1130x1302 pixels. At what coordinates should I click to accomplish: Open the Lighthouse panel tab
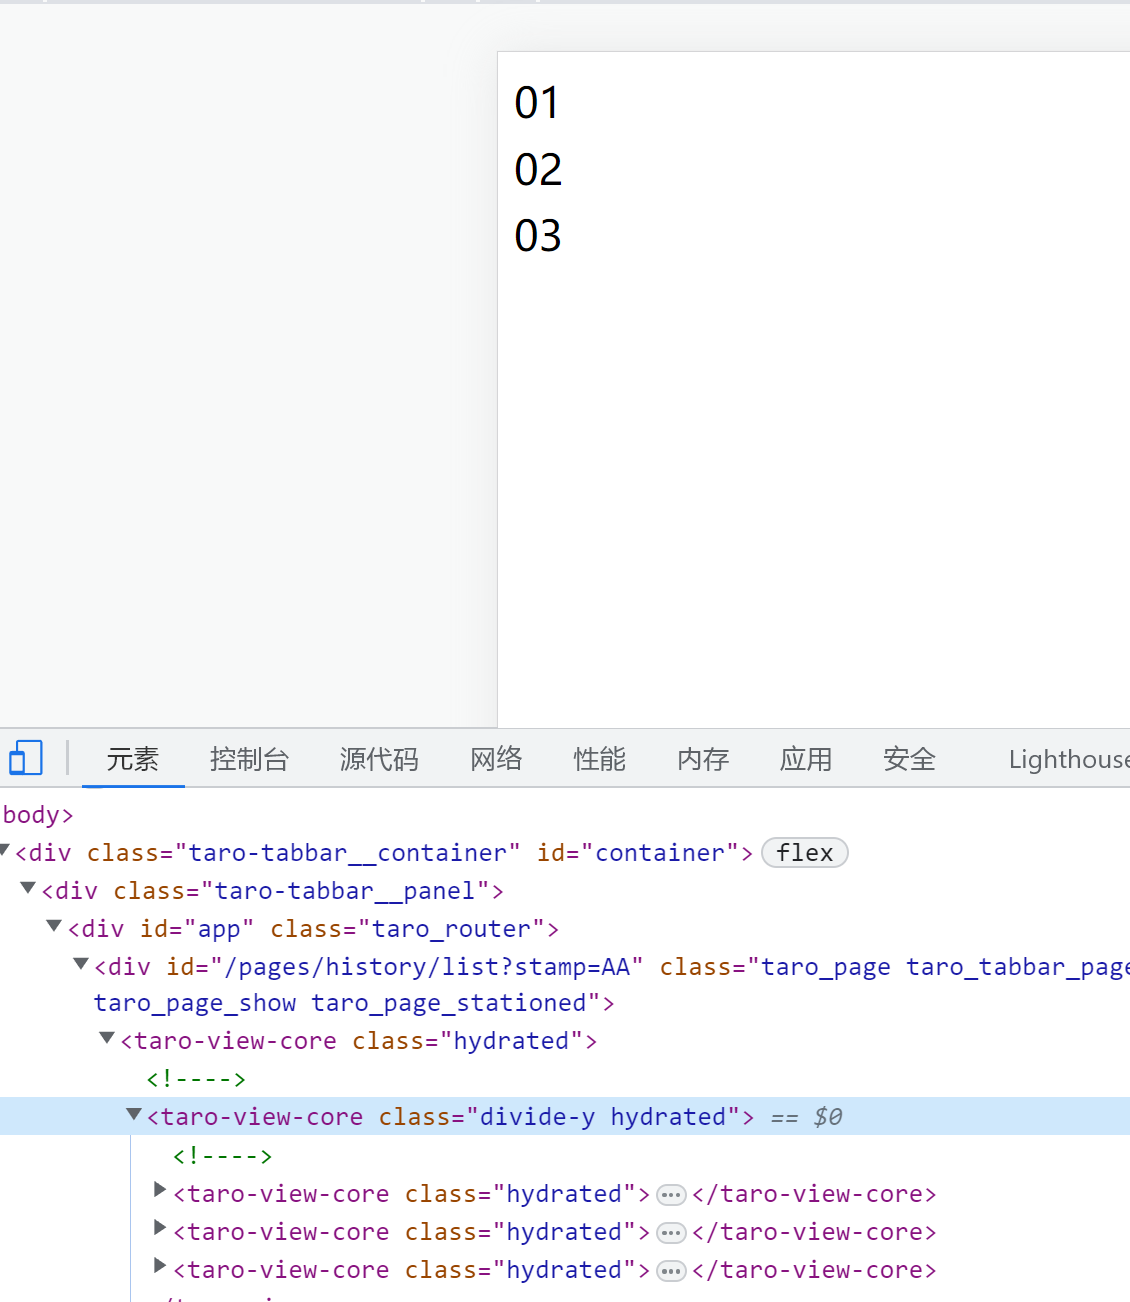[x=1066, y=759]
